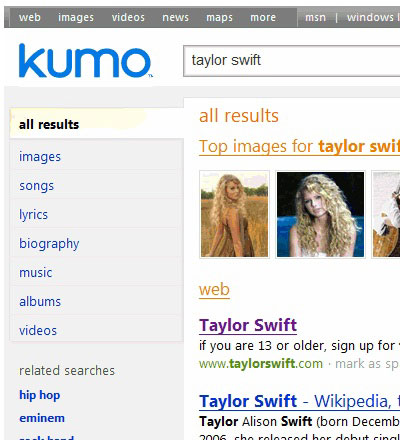Switch to news in top navigation
Screen dimensions: 400x440
[x=176, y=17]
